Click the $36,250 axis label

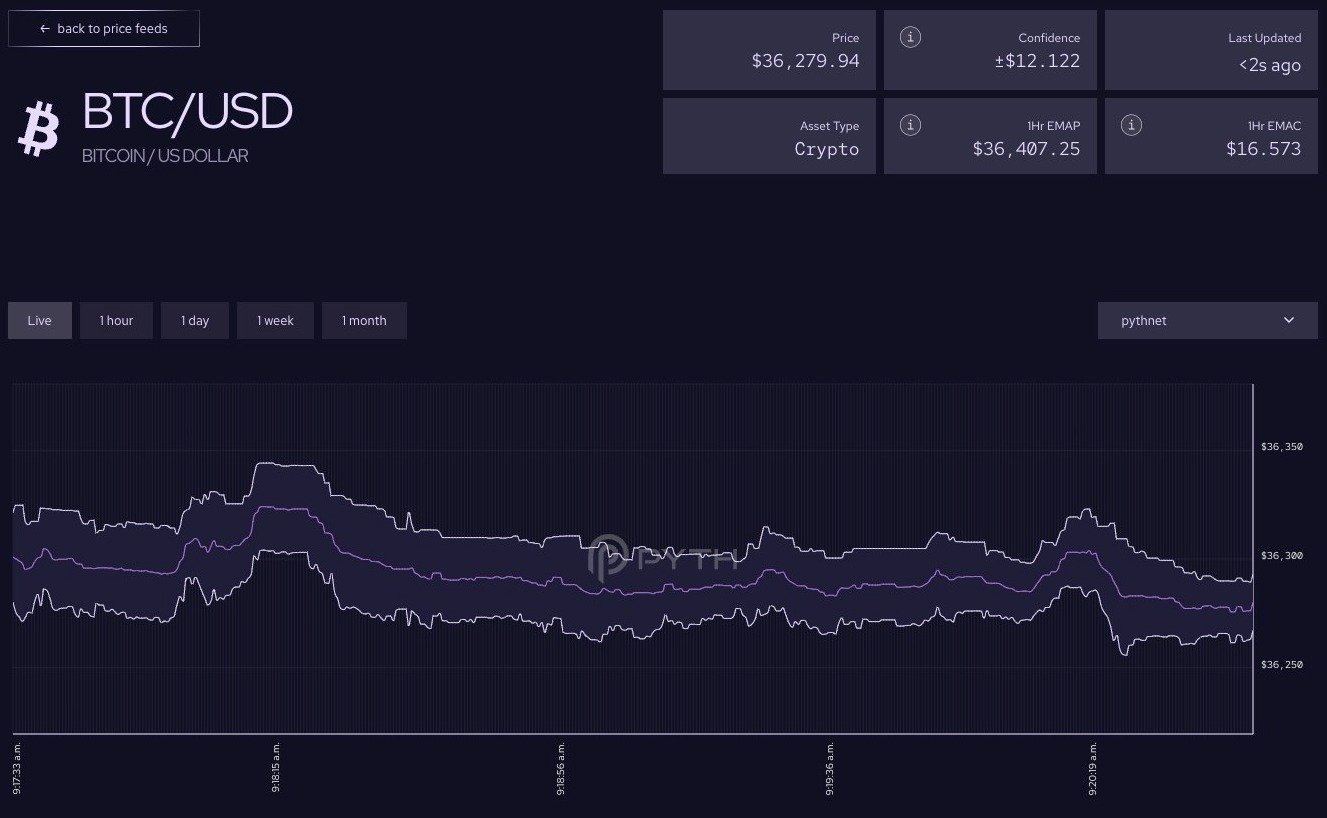click(x=1282, y=664)
